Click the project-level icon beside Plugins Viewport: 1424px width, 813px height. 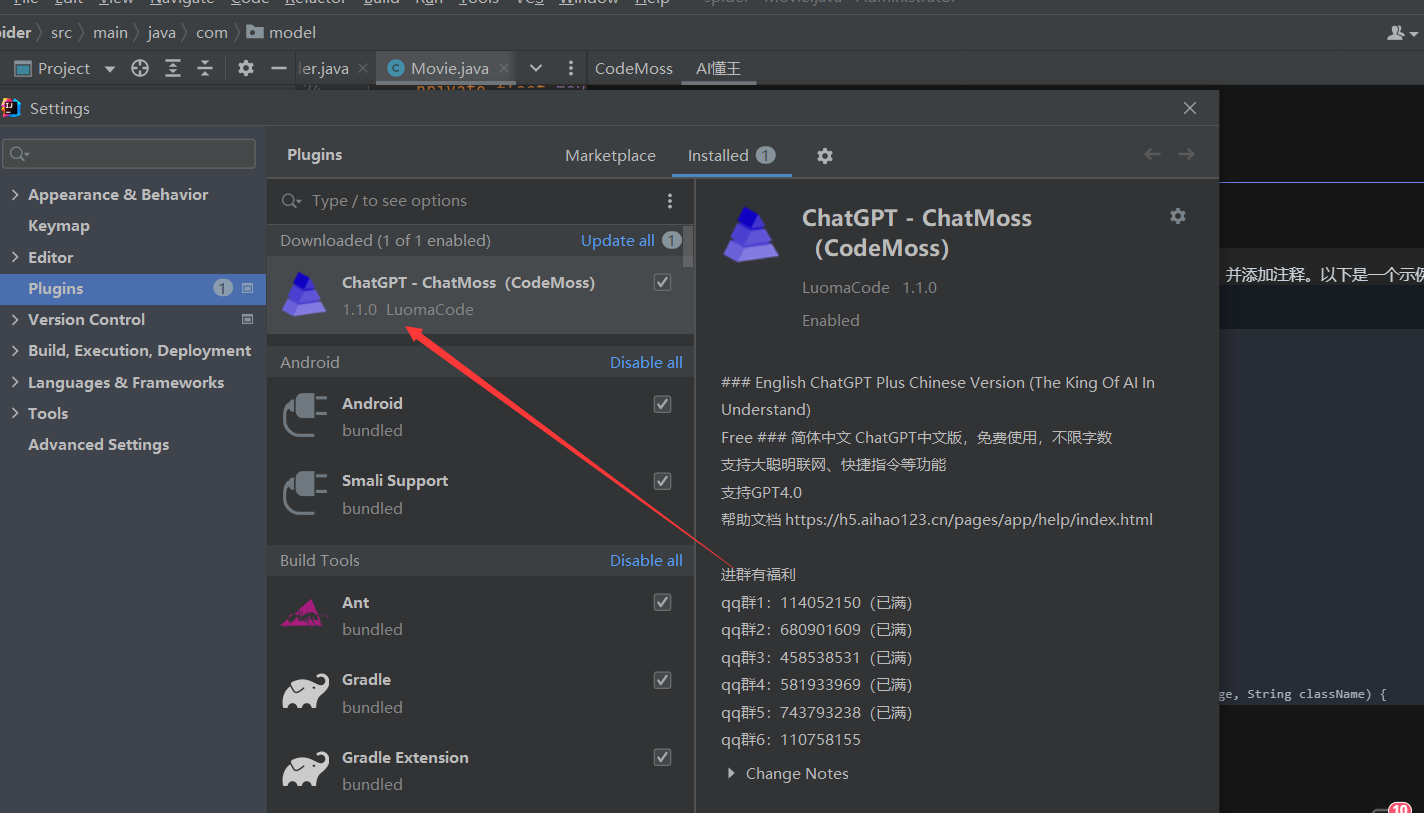(x=248, y=288)
